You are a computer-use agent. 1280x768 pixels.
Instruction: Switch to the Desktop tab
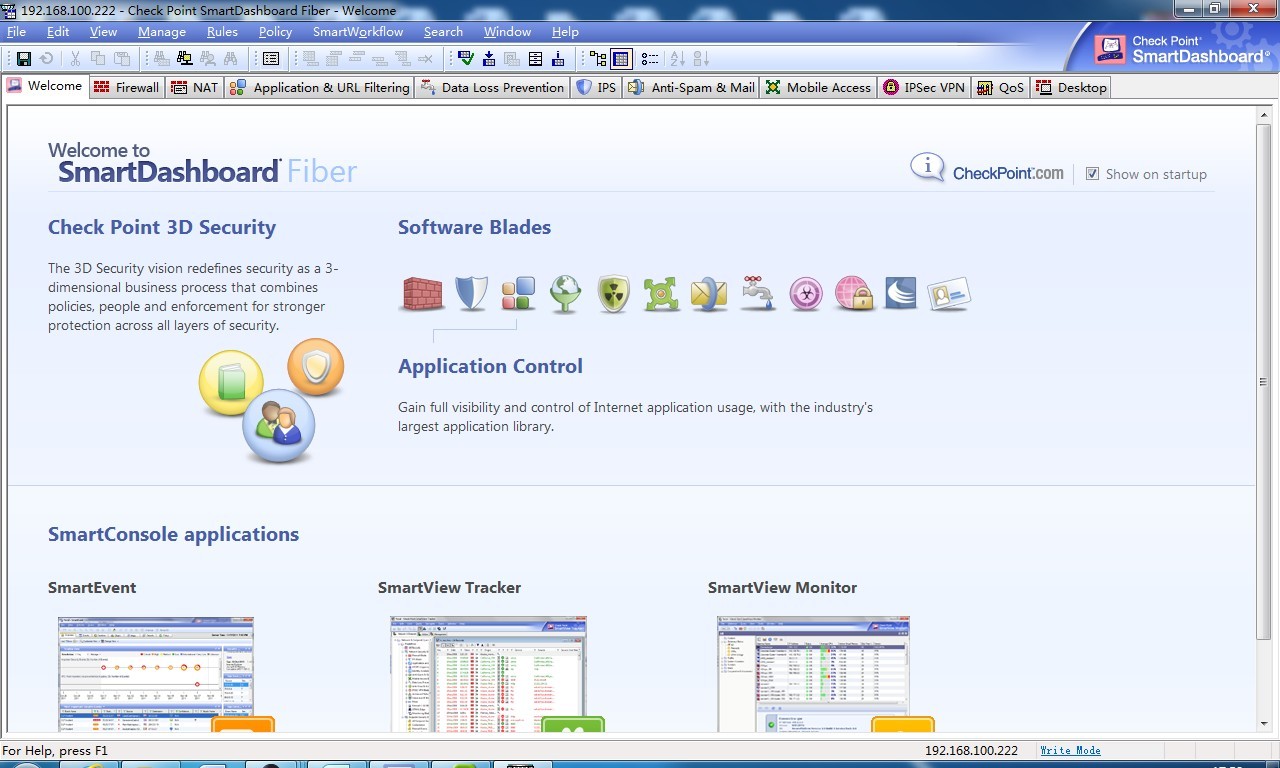click(1071, 87)
